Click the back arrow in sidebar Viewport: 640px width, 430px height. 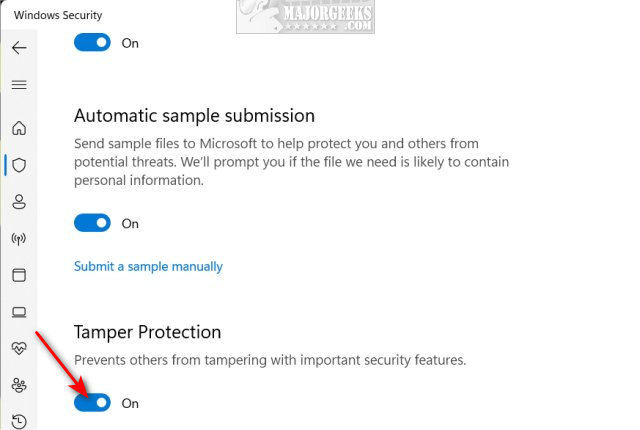[19, 48]
